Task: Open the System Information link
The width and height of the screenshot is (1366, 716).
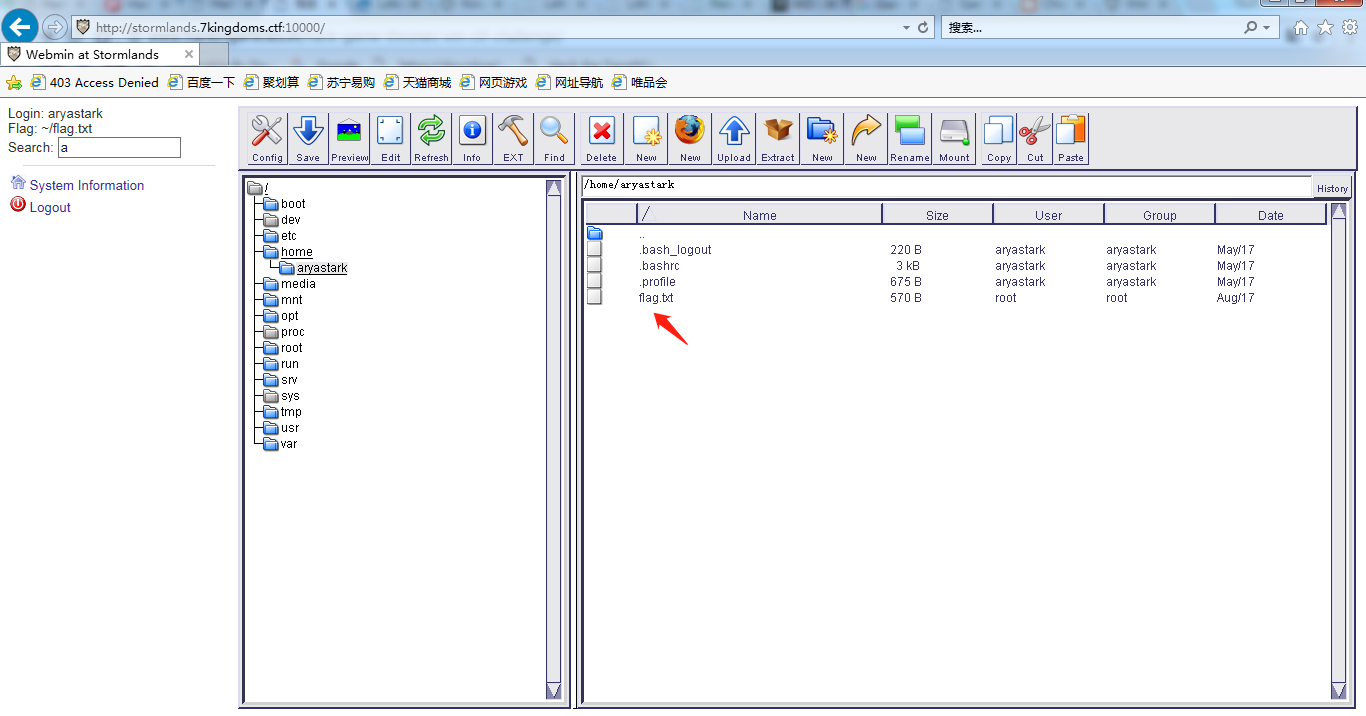Action: click(x=87, y=185)
